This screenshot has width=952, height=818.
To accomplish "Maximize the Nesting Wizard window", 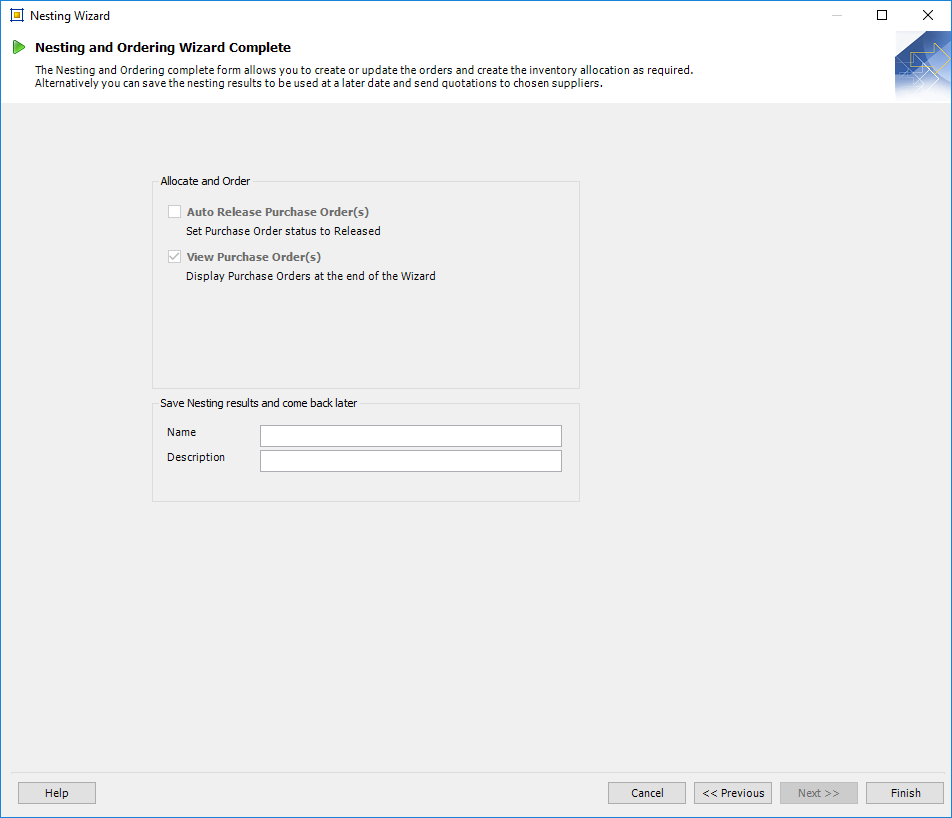I will tap(882, 16).
